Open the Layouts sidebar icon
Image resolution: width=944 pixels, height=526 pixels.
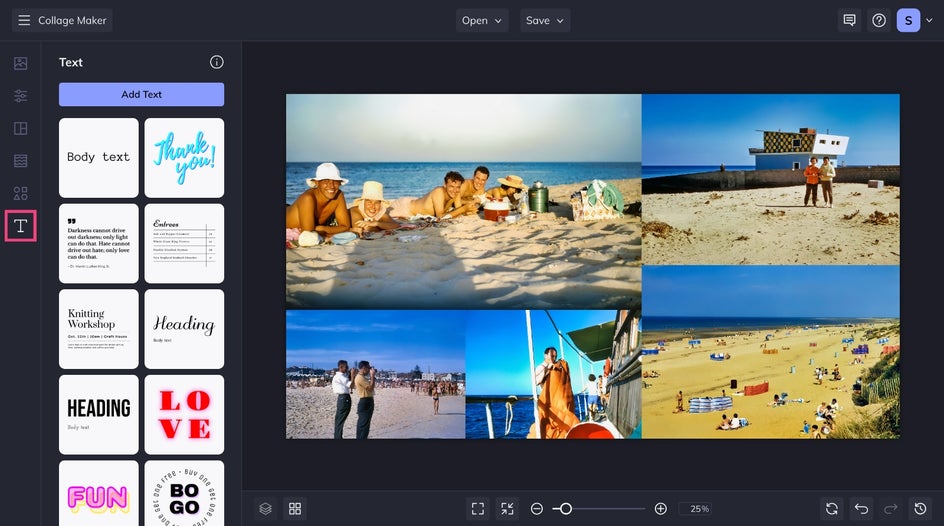pos(20,128)
